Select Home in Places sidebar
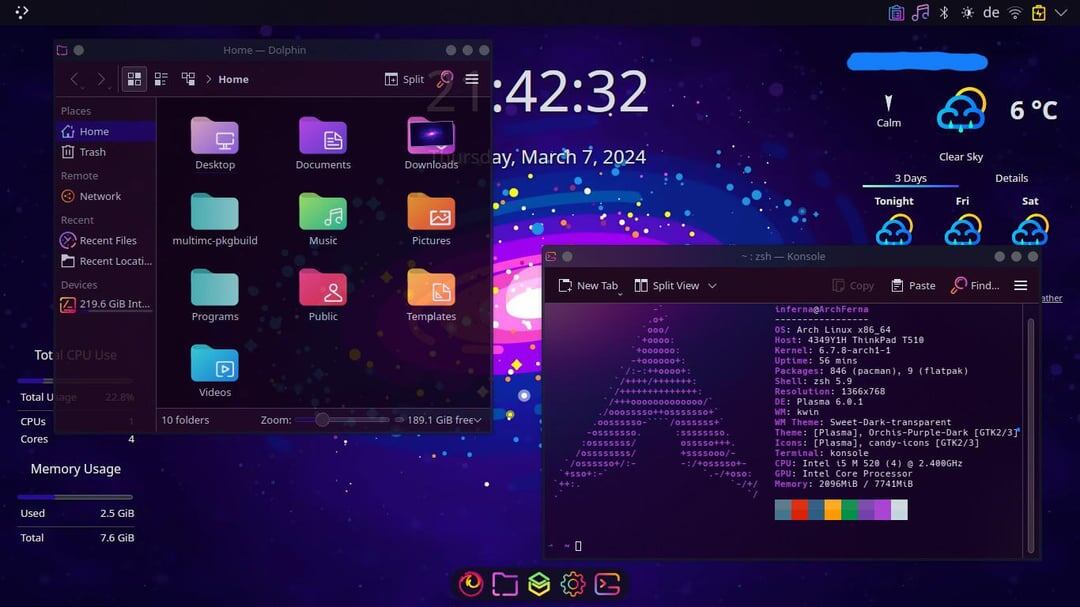Image resolution: width=1080 pixels, height=607 pixels. point(106,131)
